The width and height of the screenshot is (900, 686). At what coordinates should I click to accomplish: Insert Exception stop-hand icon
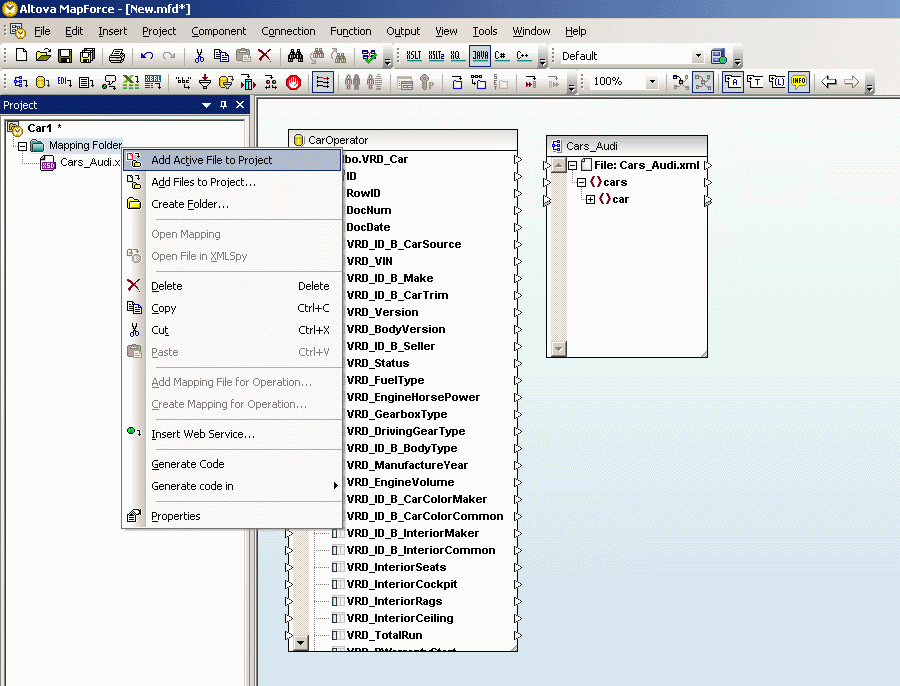[293, 82]
